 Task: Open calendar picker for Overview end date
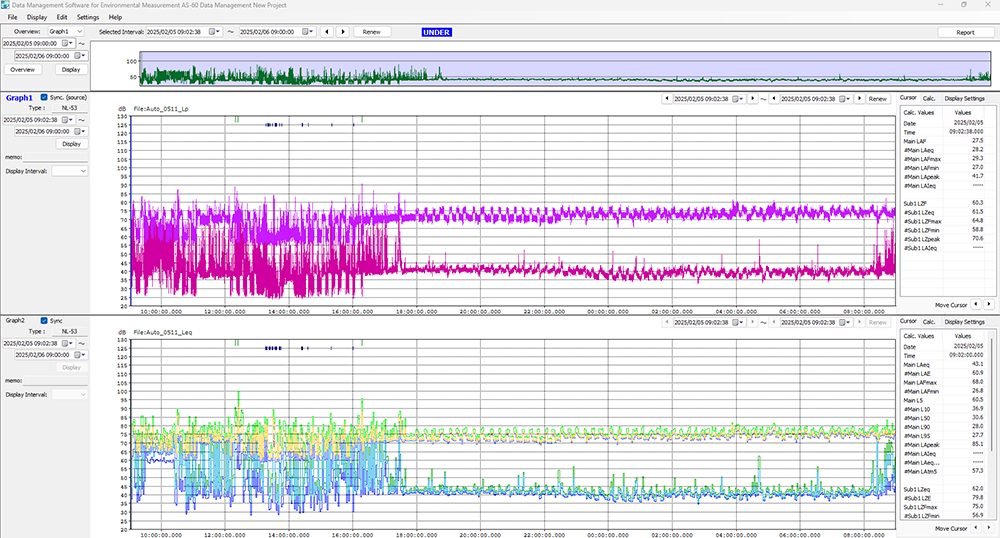coord(80,56)
